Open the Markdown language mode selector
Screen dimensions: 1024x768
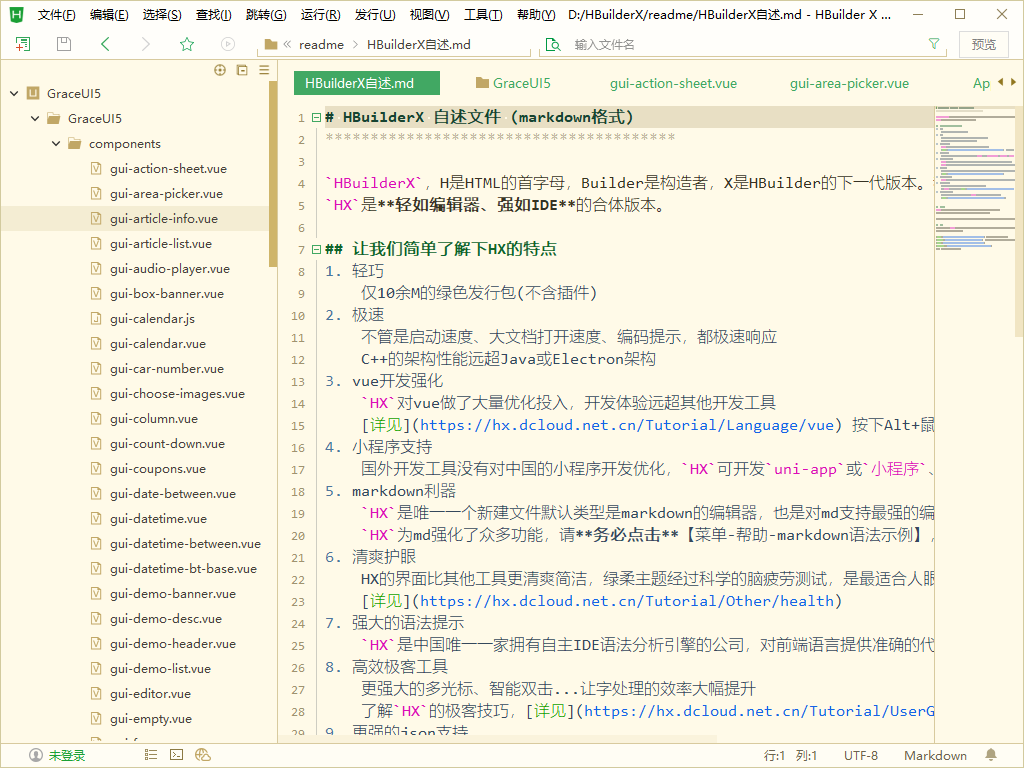(x=935, y=755)
